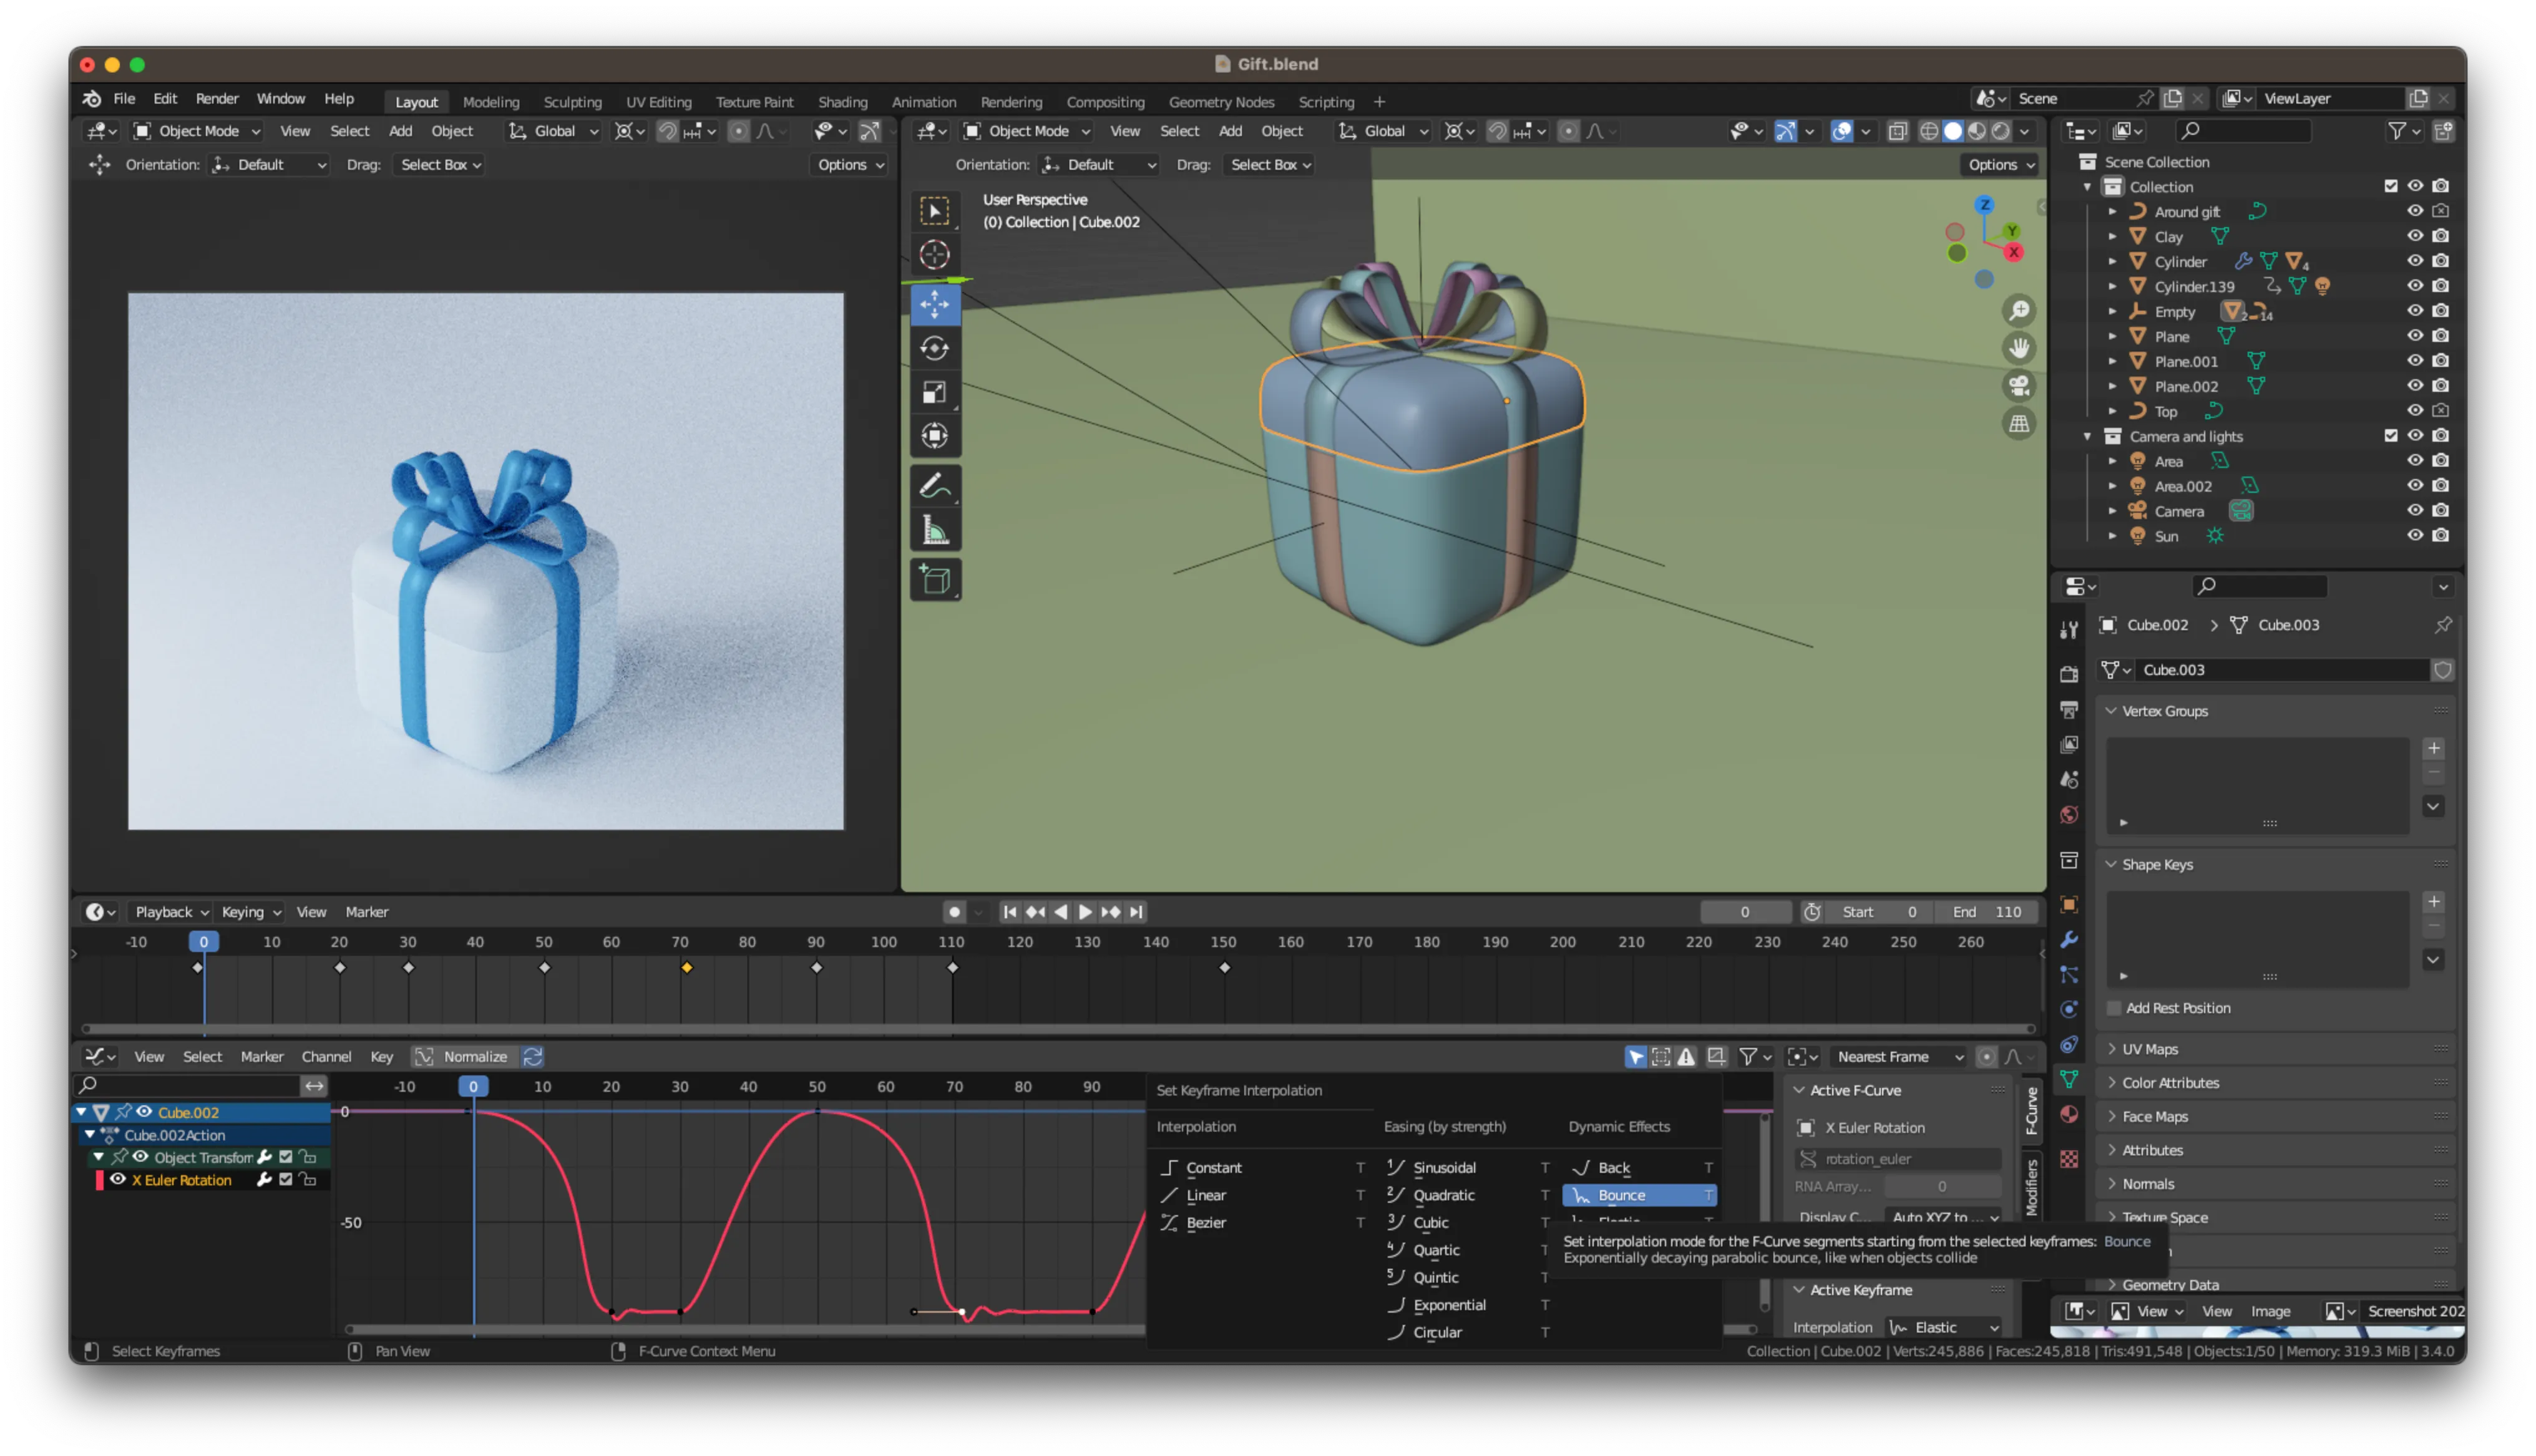
Task: Choose Bounce in the interpolation menu
Action: 1639,1195
